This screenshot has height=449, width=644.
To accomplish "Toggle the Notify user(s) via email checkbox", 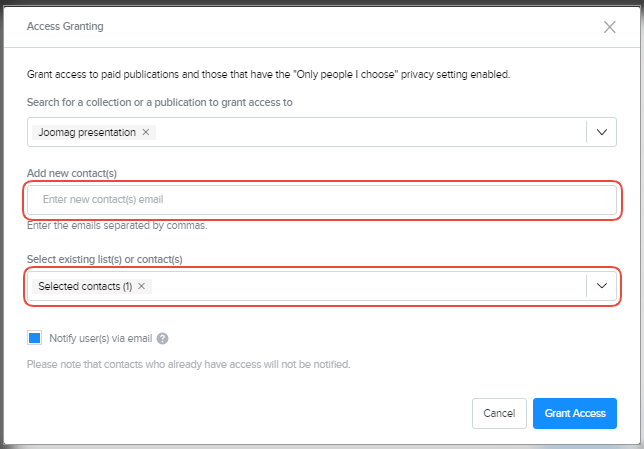I will coord(35,338).
